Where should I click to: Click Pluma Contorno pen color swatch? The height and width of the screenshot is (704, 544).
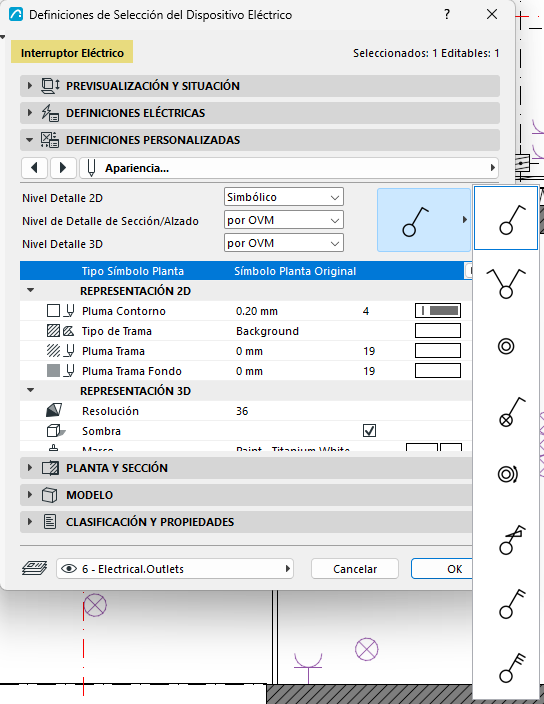(x=438, y=311)
